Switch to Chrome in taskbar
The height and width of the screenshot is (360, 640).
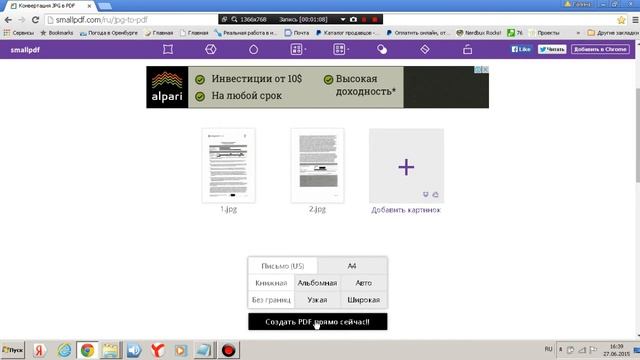click(x=87, y=350)
